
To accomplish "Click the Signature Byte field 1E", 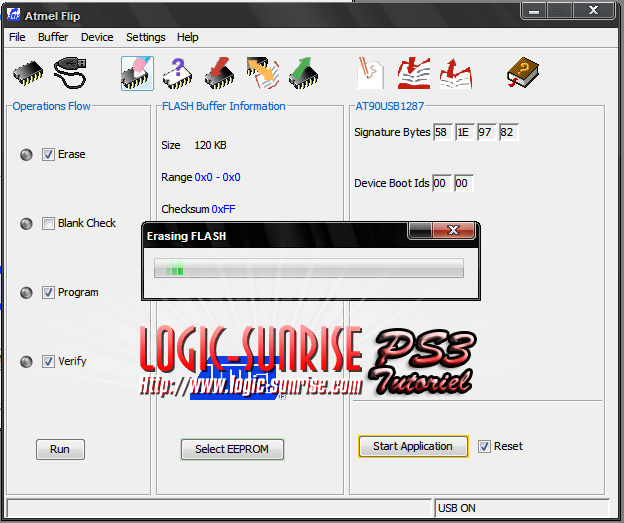I will 464,132.
